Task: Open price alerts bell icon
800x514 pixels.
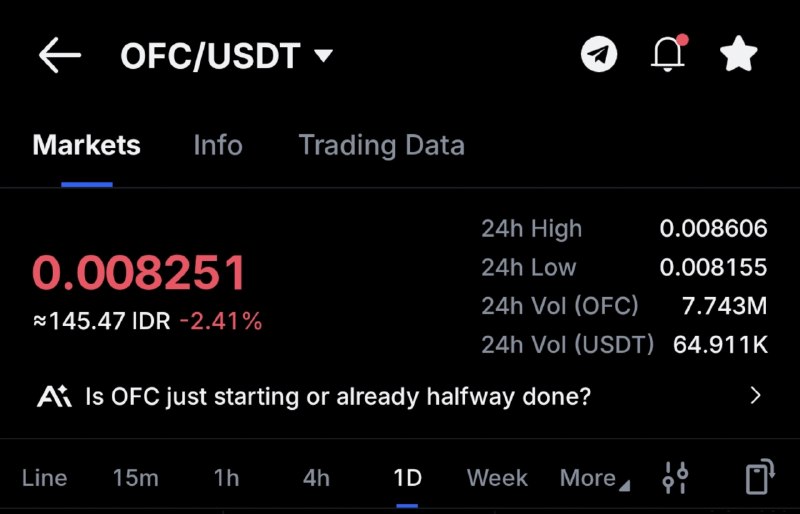Action: tap(669, 53)
